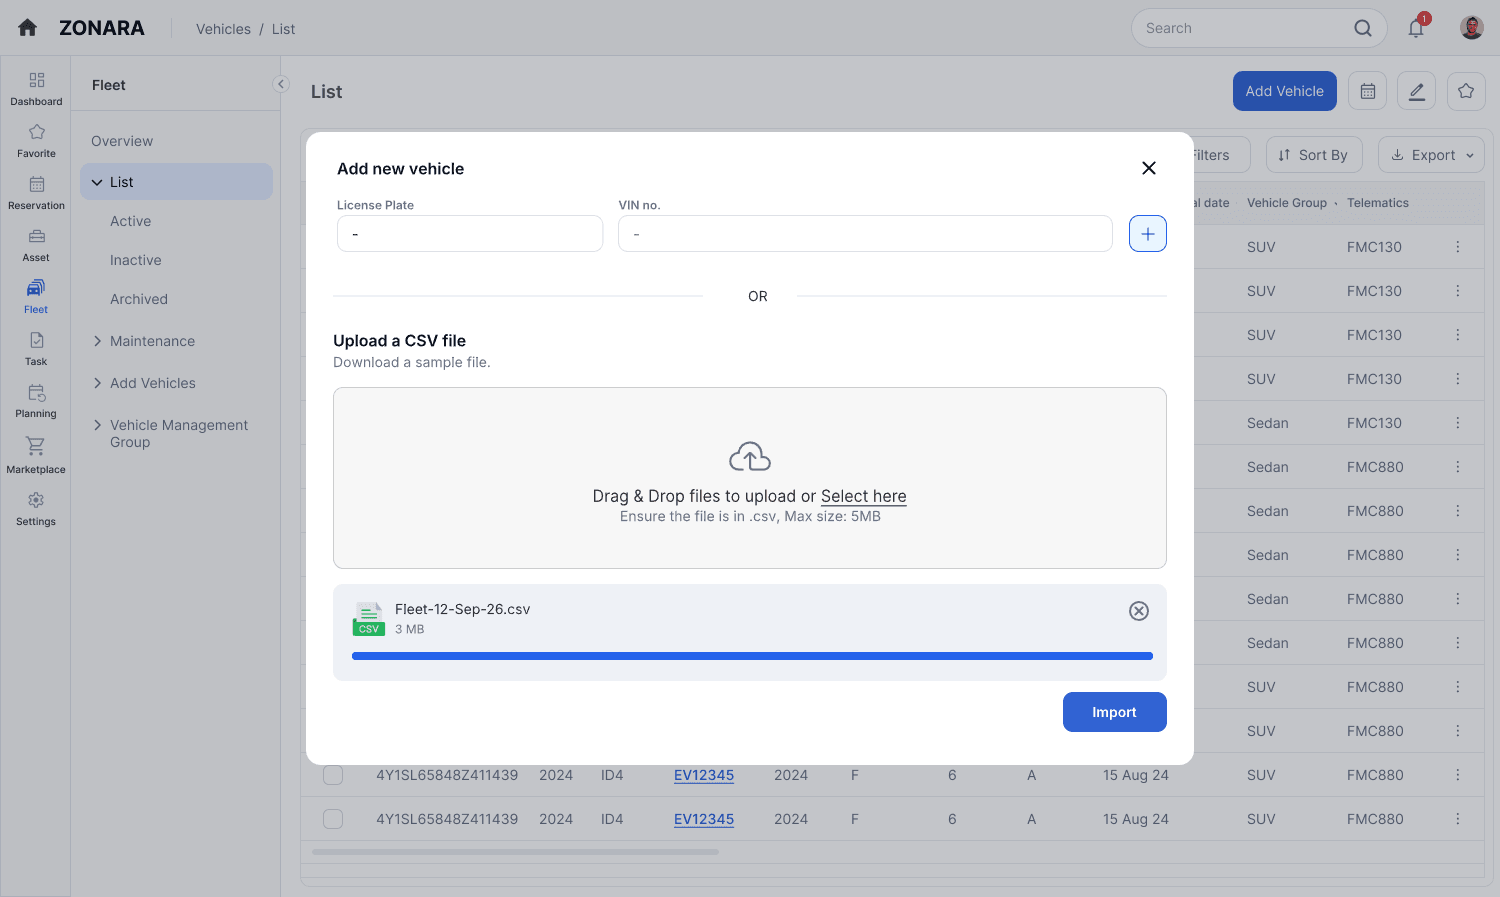Click the plus button beside VIN field
This screenshot has height=897, width=1500.
pyautogui.click(x=1148, y=234)
